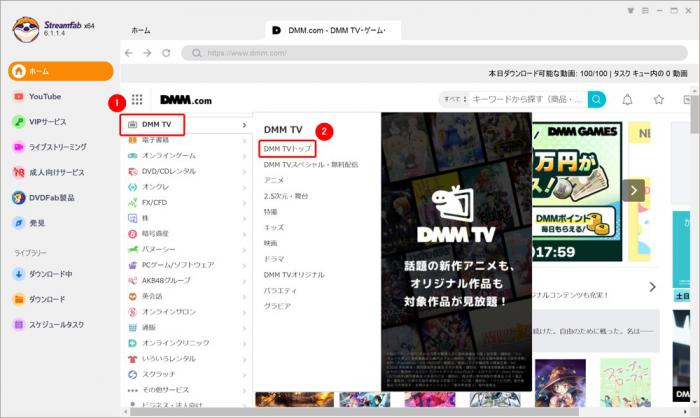Click the DMM GAMES advertisement banner

pyautogui.click(x=577, y=192)
